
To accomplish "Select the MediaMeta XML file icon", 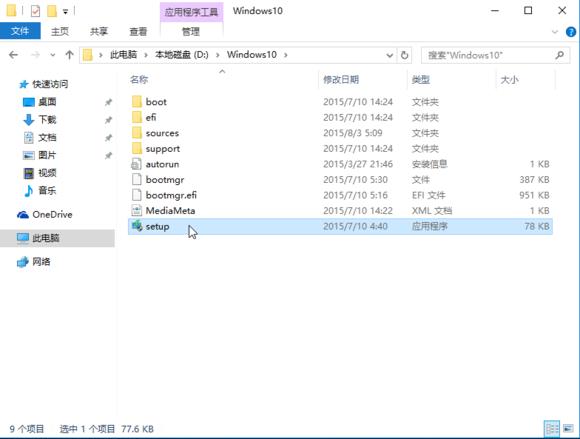I will click(x=136, y=210).
